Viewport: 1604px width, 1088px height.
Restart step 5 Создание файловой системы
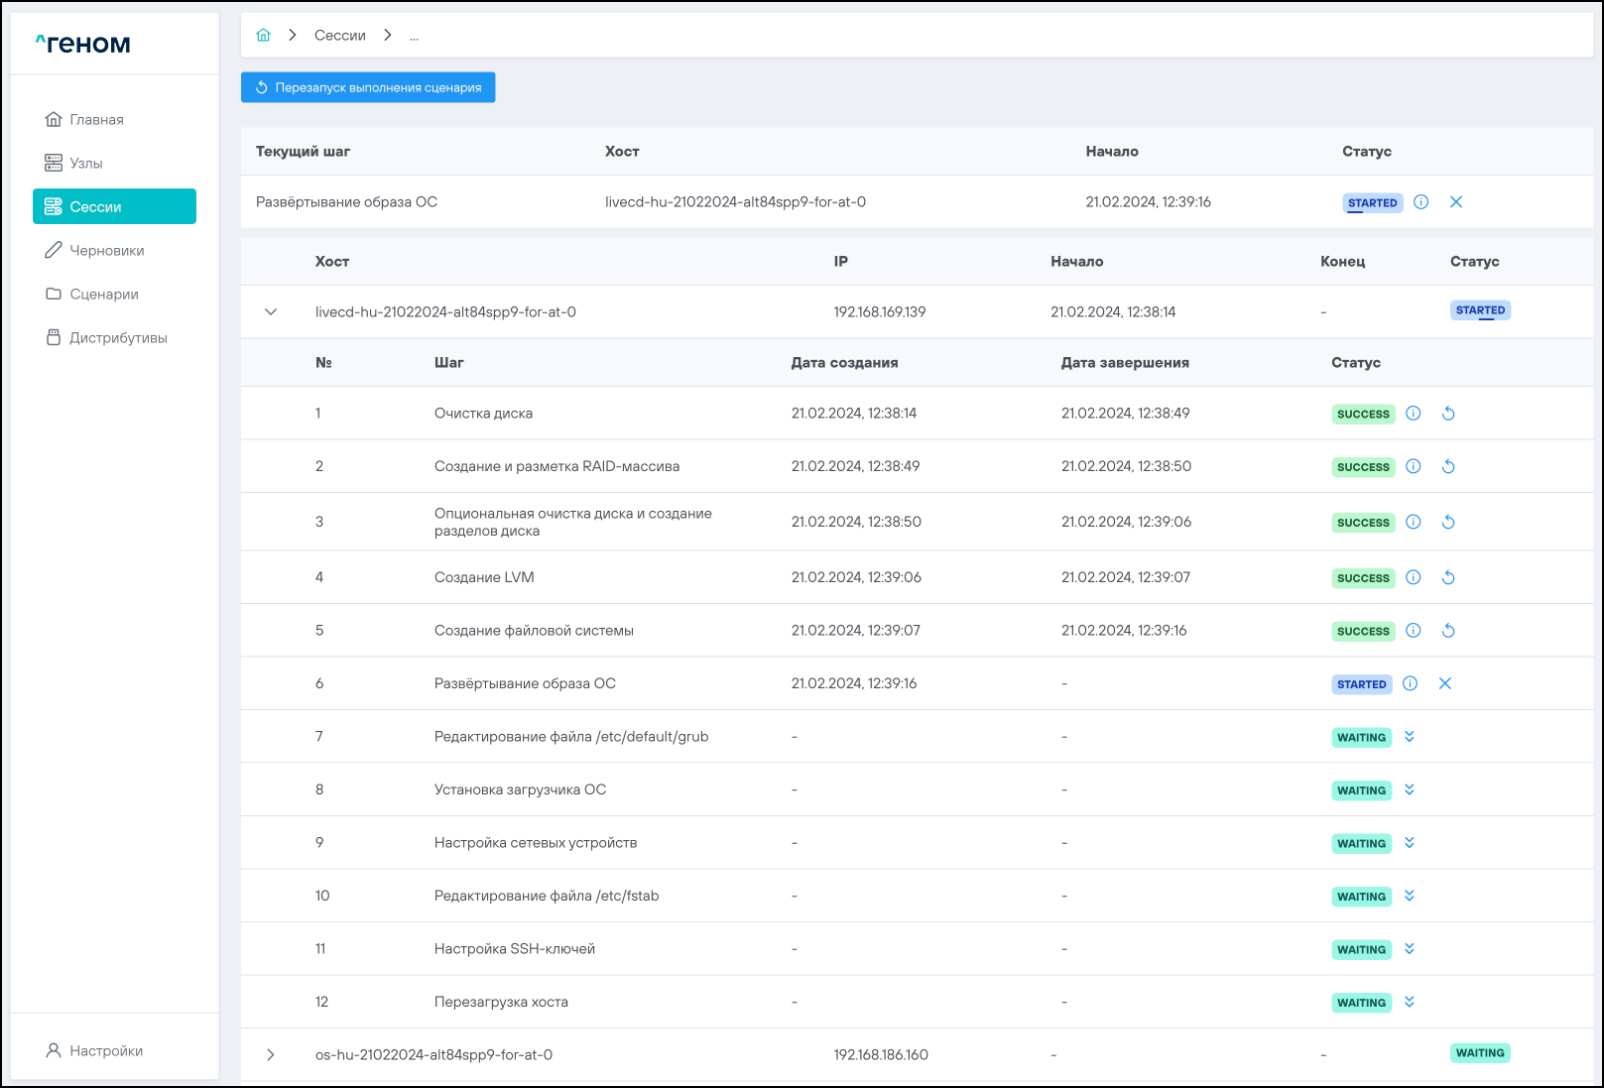point(1448,631)
